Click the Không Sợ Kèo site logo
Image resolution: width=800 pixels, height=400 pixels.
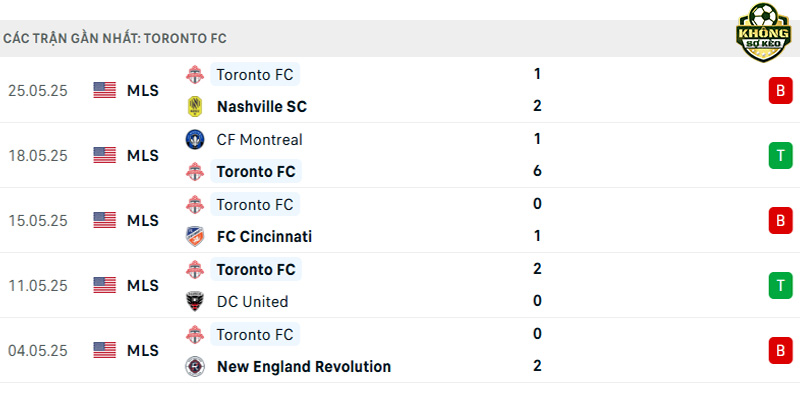pyautogui.click(x=763, y=32)
